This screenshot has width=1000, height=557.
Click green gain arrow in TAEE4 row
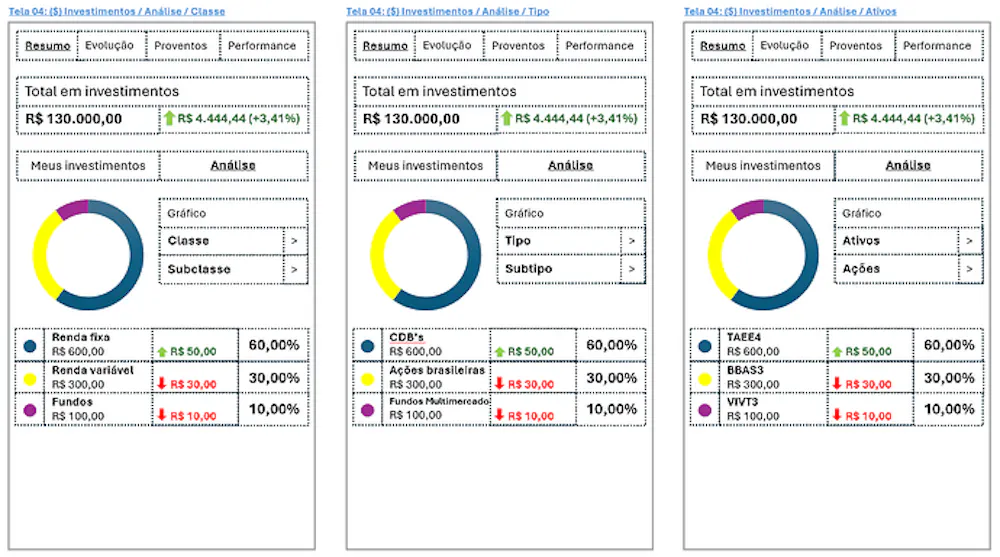coord(837,352)
